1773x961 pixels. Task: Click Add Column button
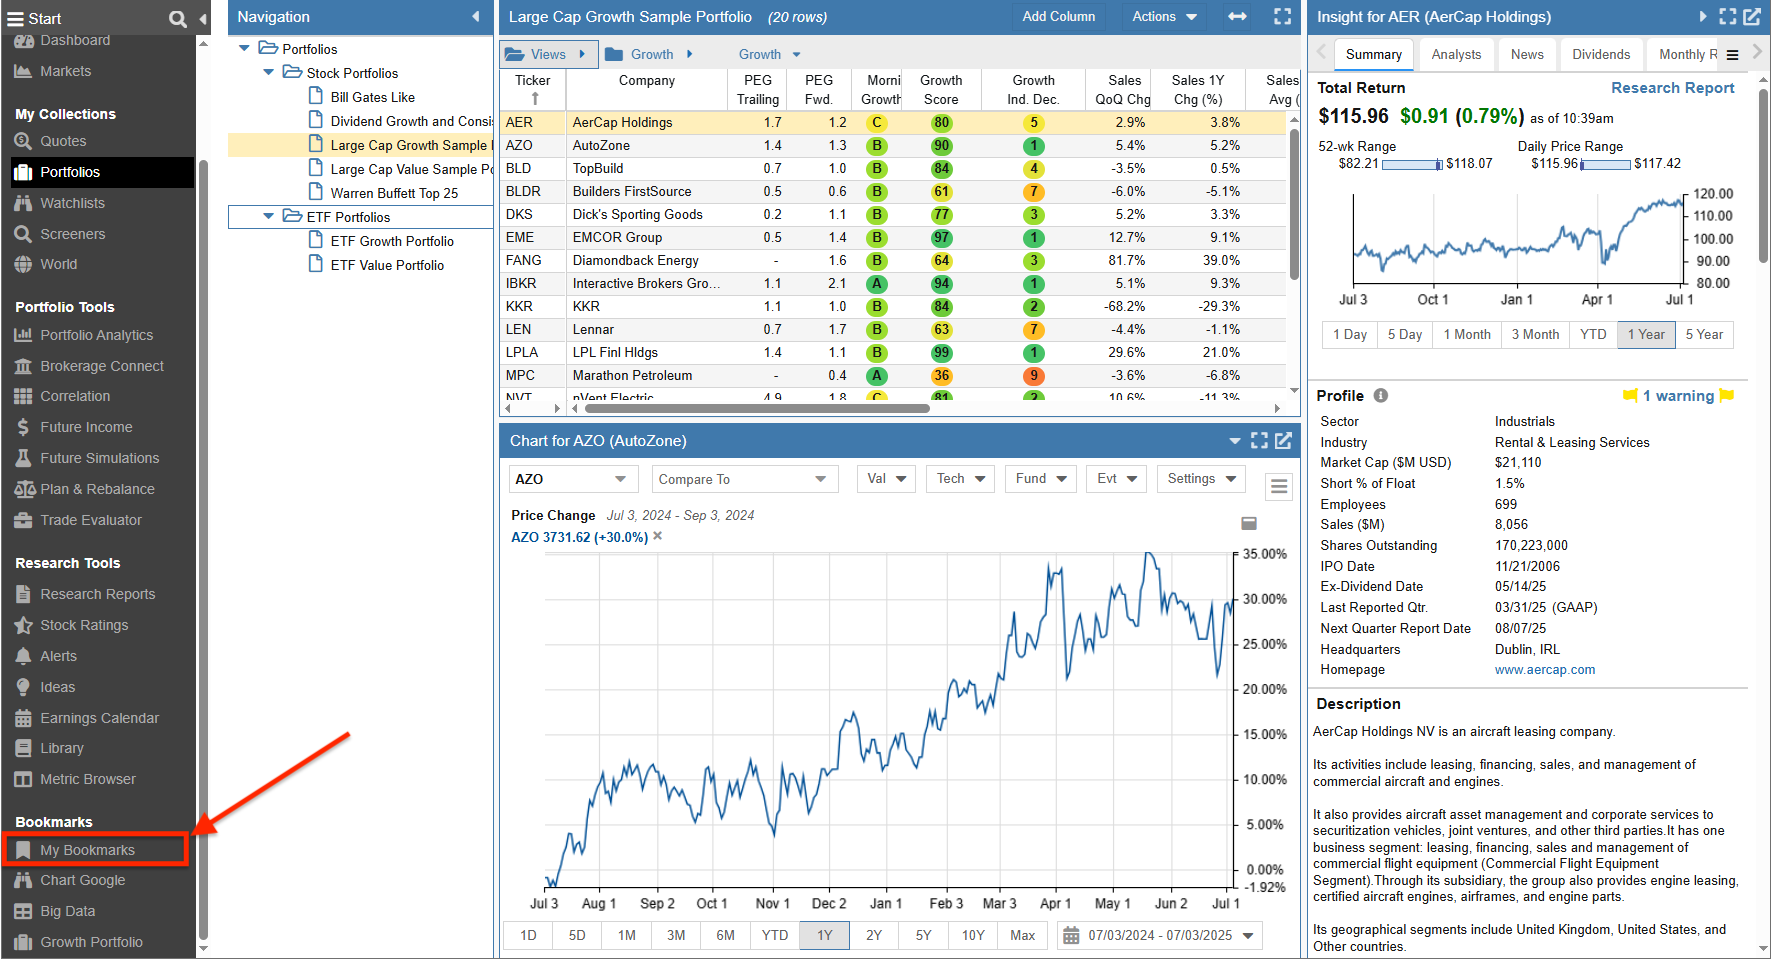click(x=1058, y=17)
